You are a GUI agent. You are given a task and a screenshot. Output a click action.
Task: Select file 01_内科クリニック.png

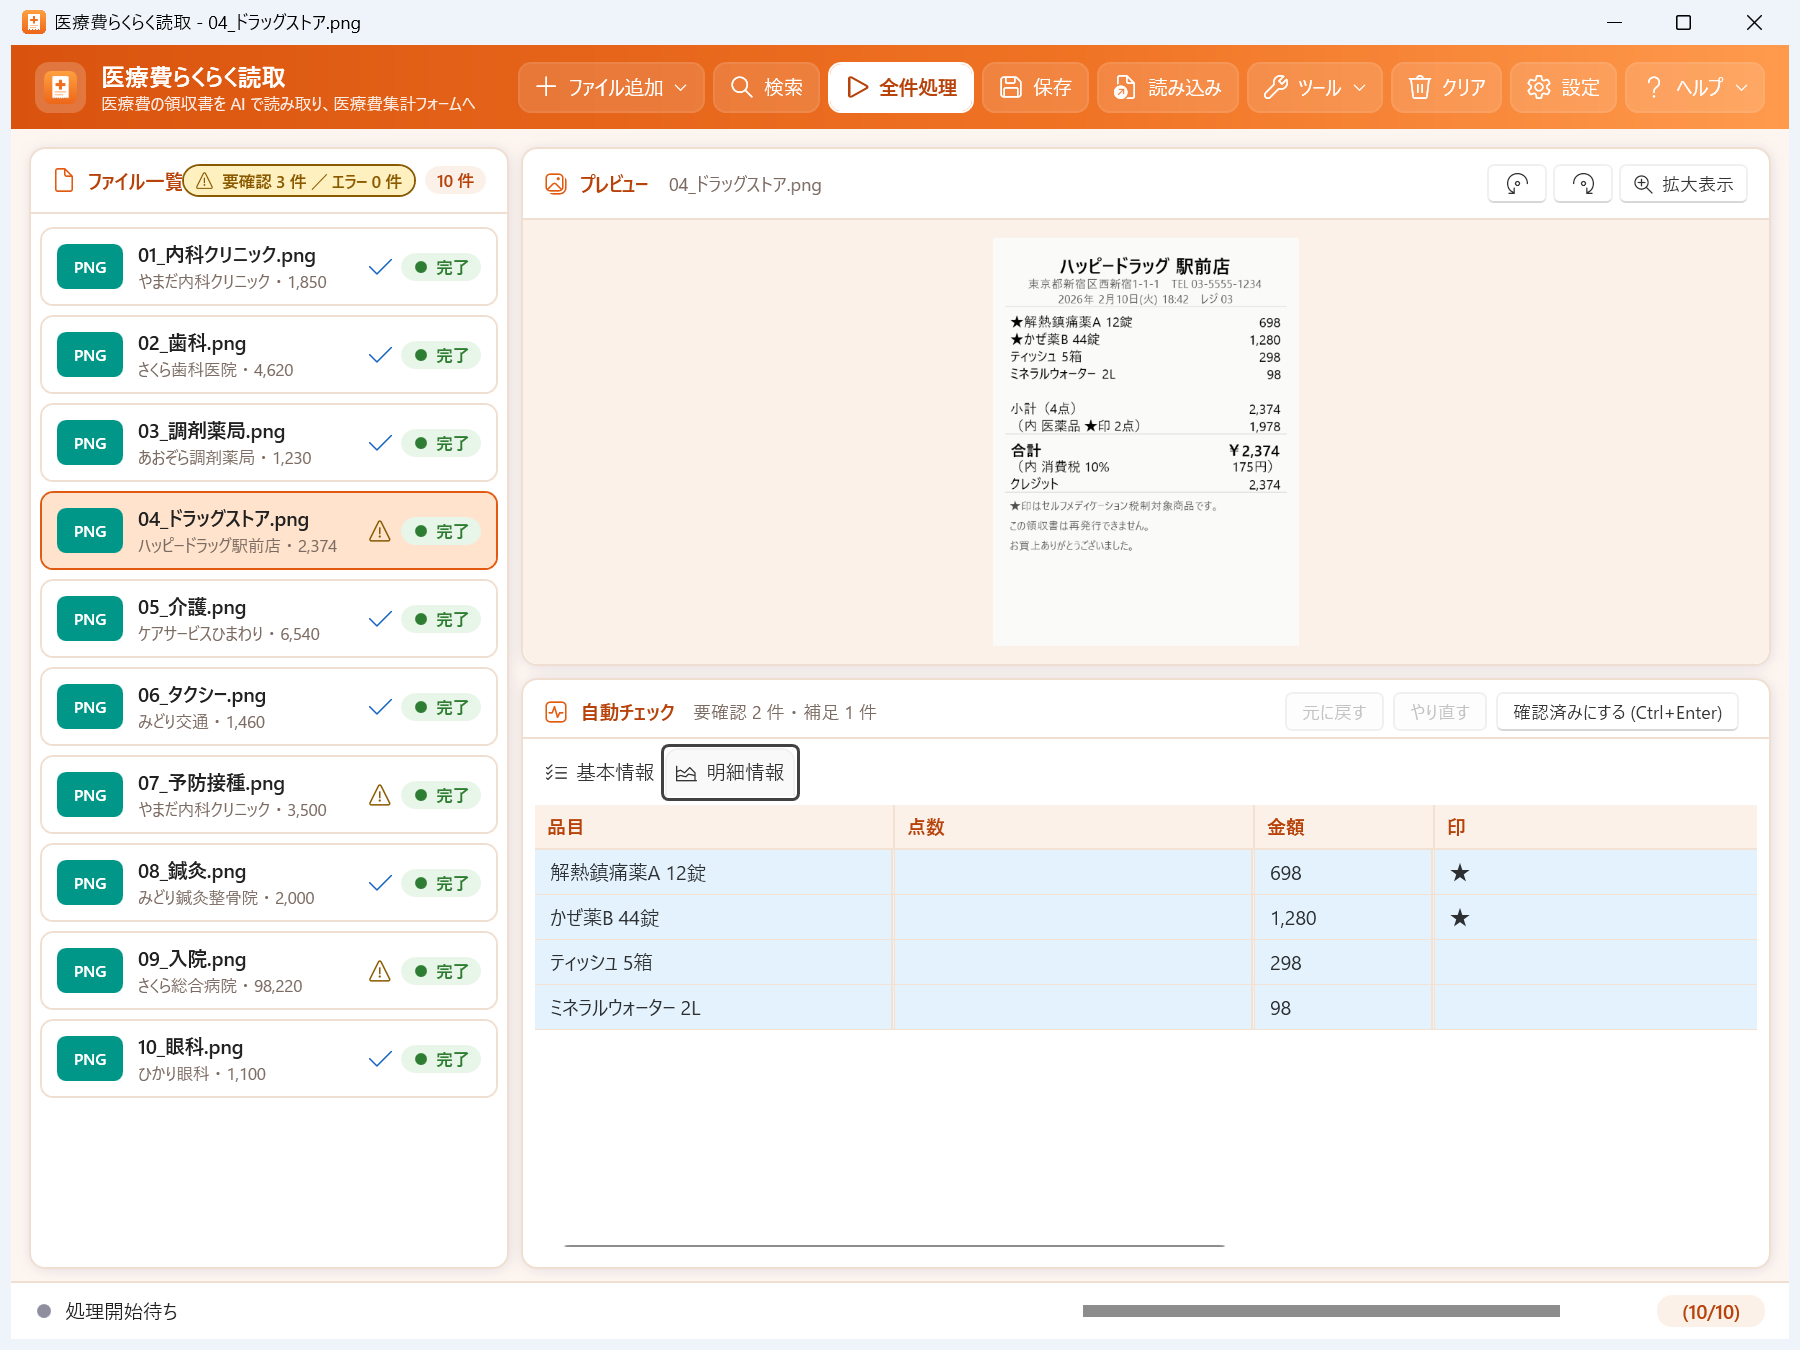pos(269,267)
